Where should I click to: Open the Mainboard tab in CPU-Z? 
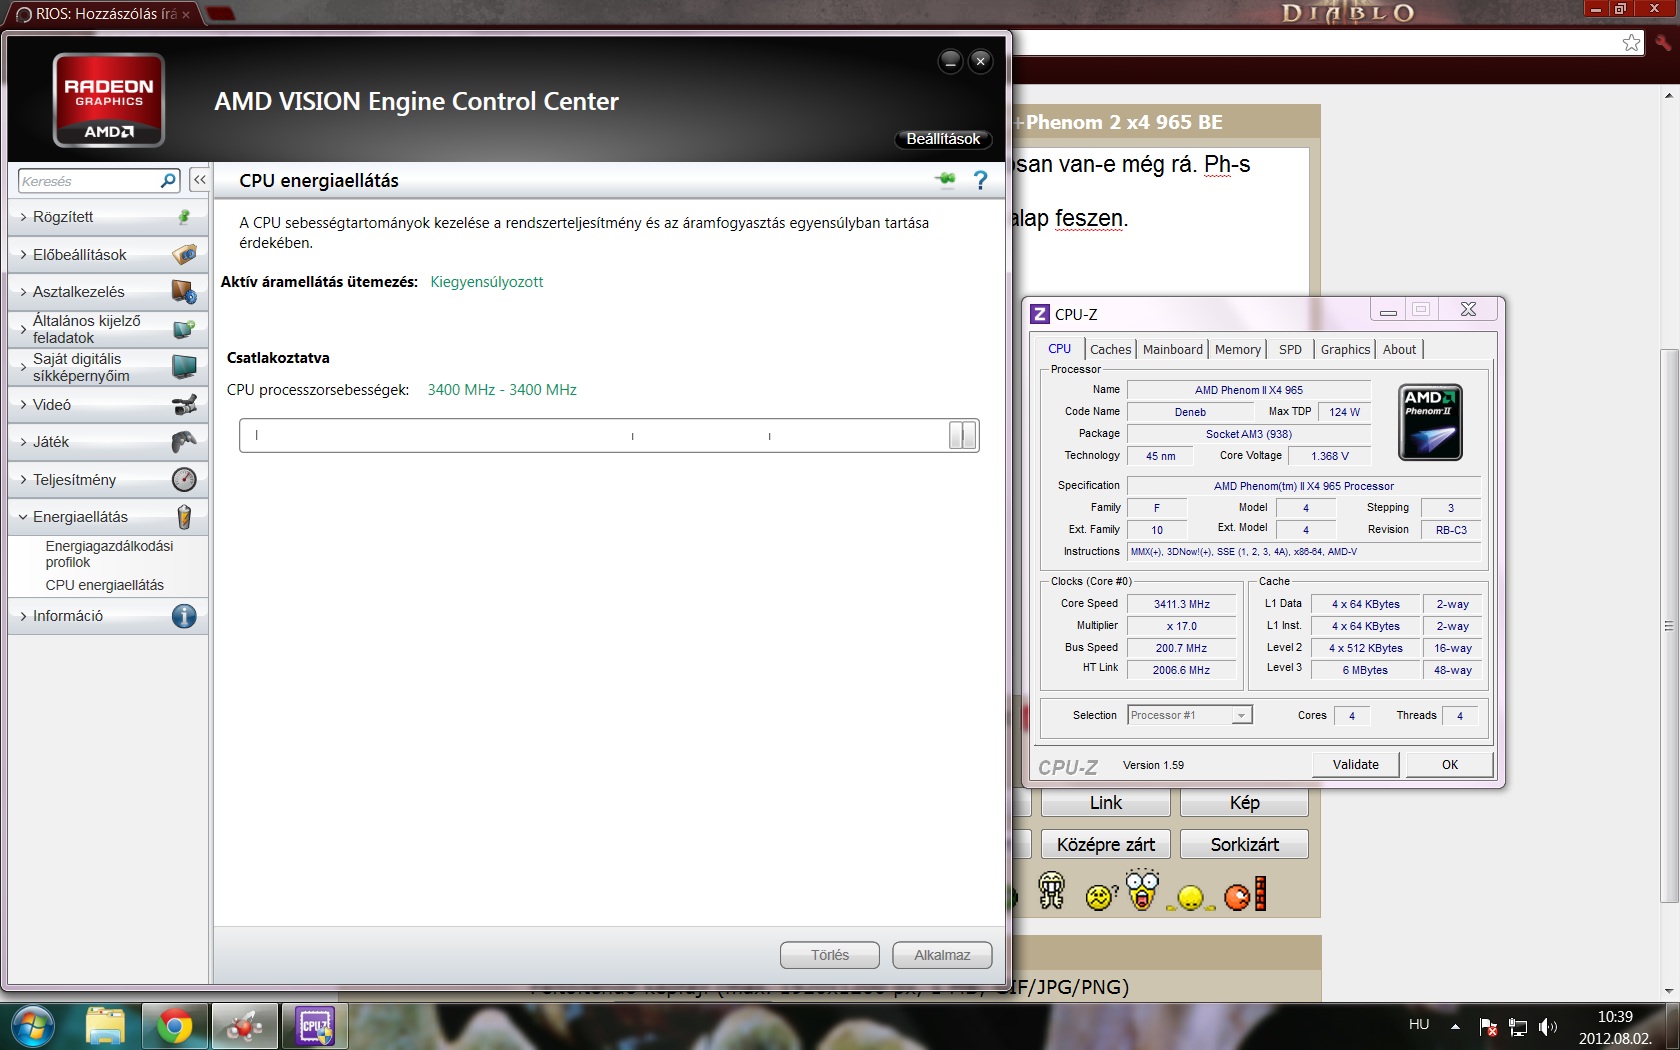[x=1172, y=349]
